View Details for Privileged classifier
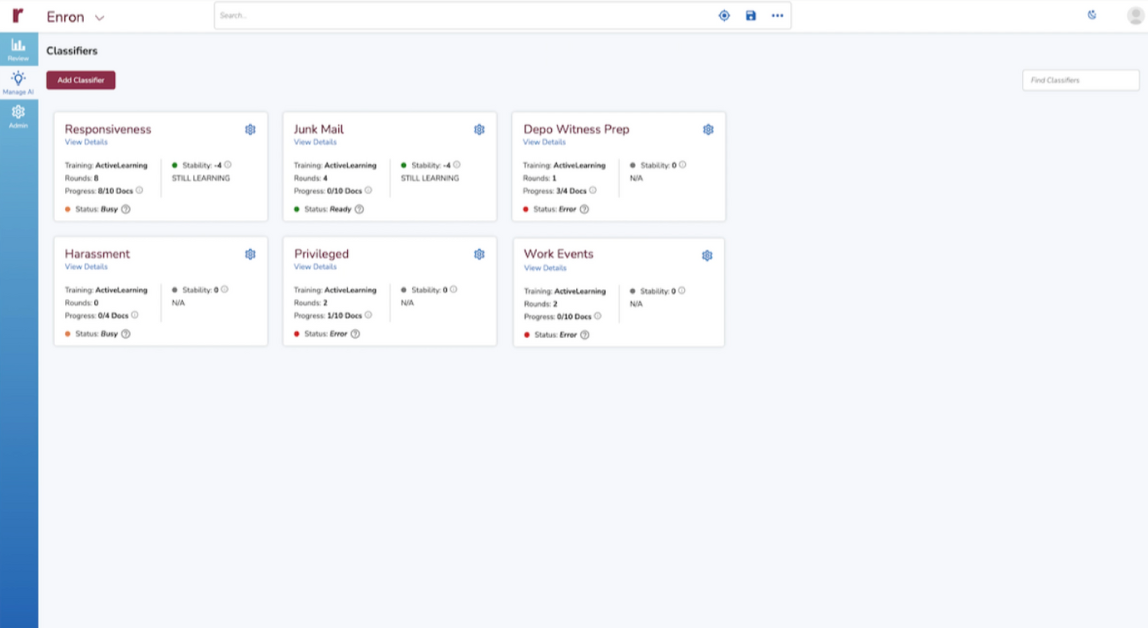 click(x=315, y=266)
